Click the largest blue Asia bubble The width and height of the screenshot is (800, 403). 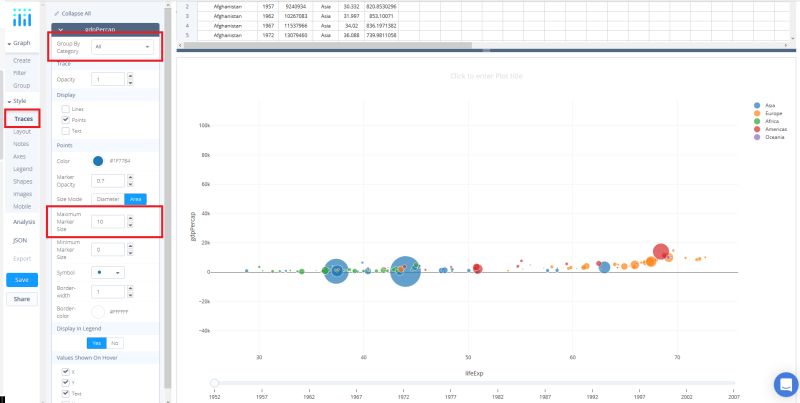click(405, 271)
